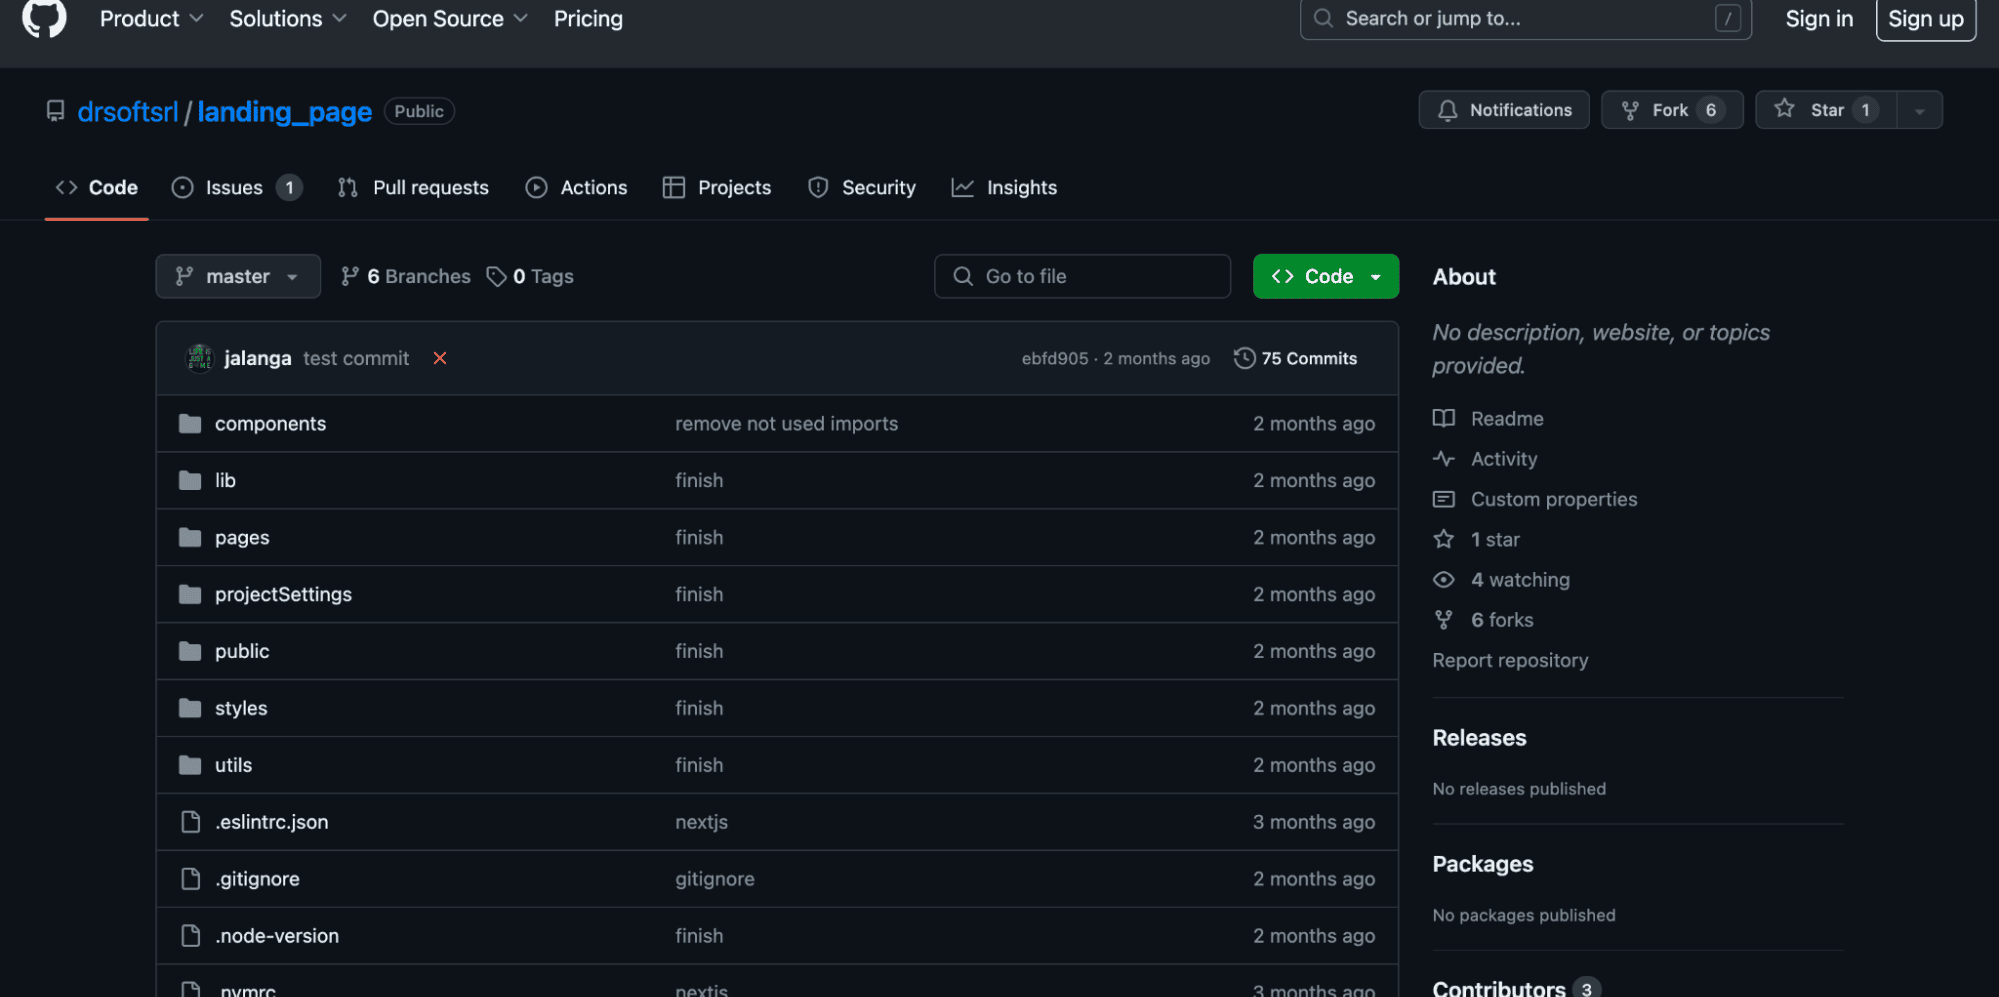Click the failed status X on test commit

click(x=440, y=358)
